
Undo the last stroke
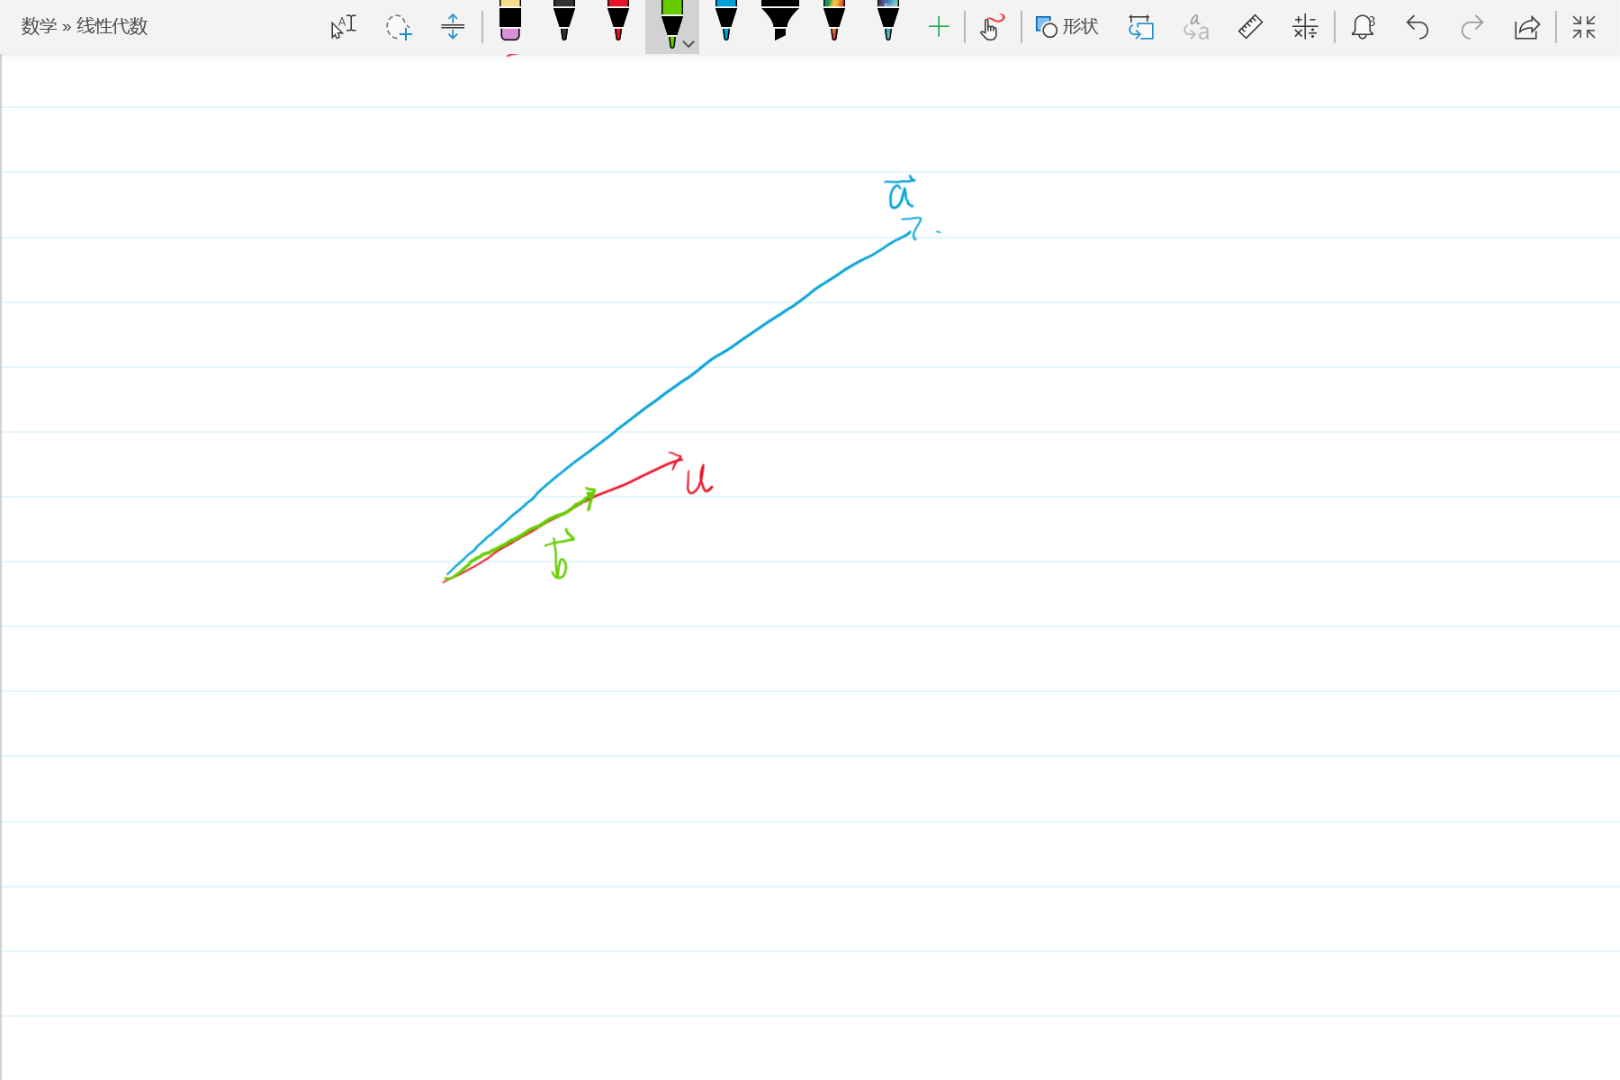1417,27
